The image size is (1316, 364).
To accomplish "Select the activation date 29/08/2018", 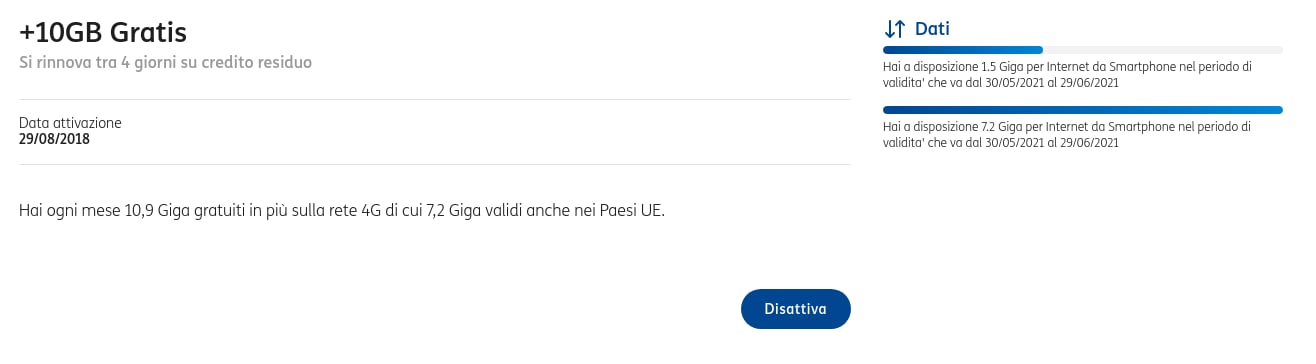I will coord(55,139).
